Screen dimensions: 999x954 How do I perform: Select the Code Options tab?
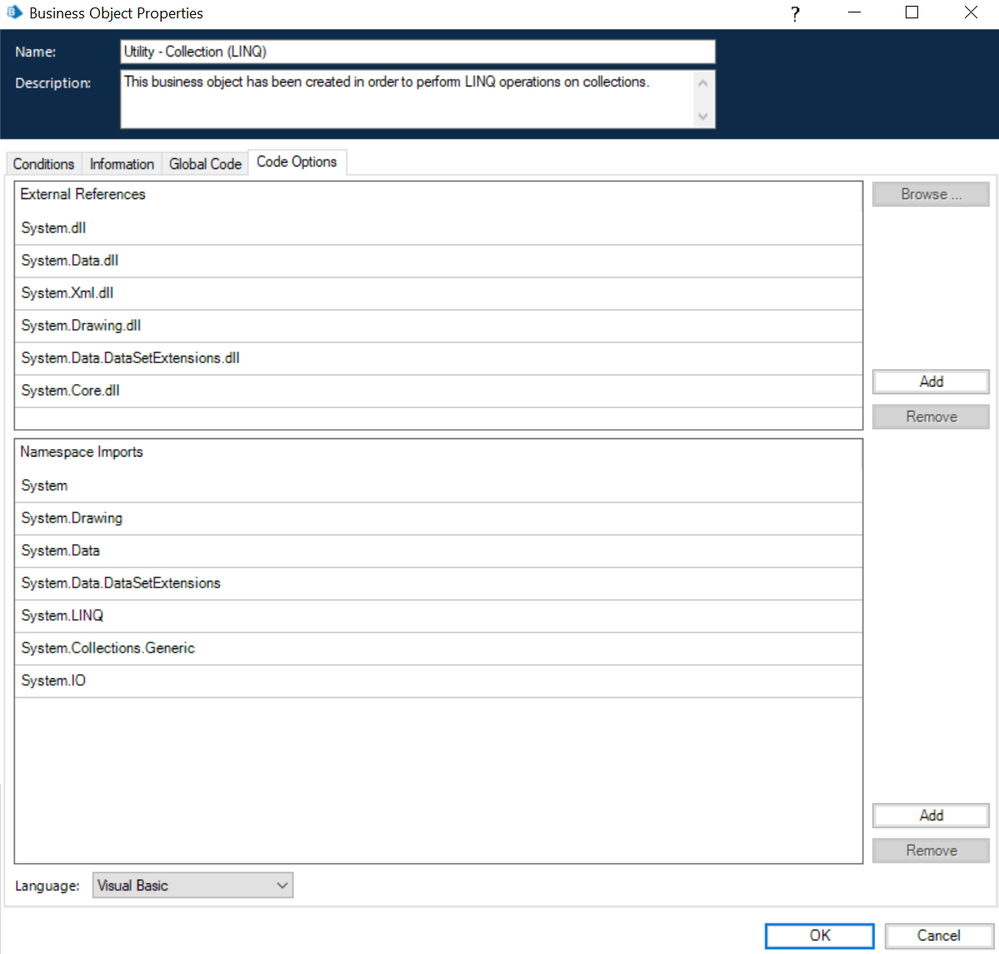pyautogui.click(x=297, y=162)
